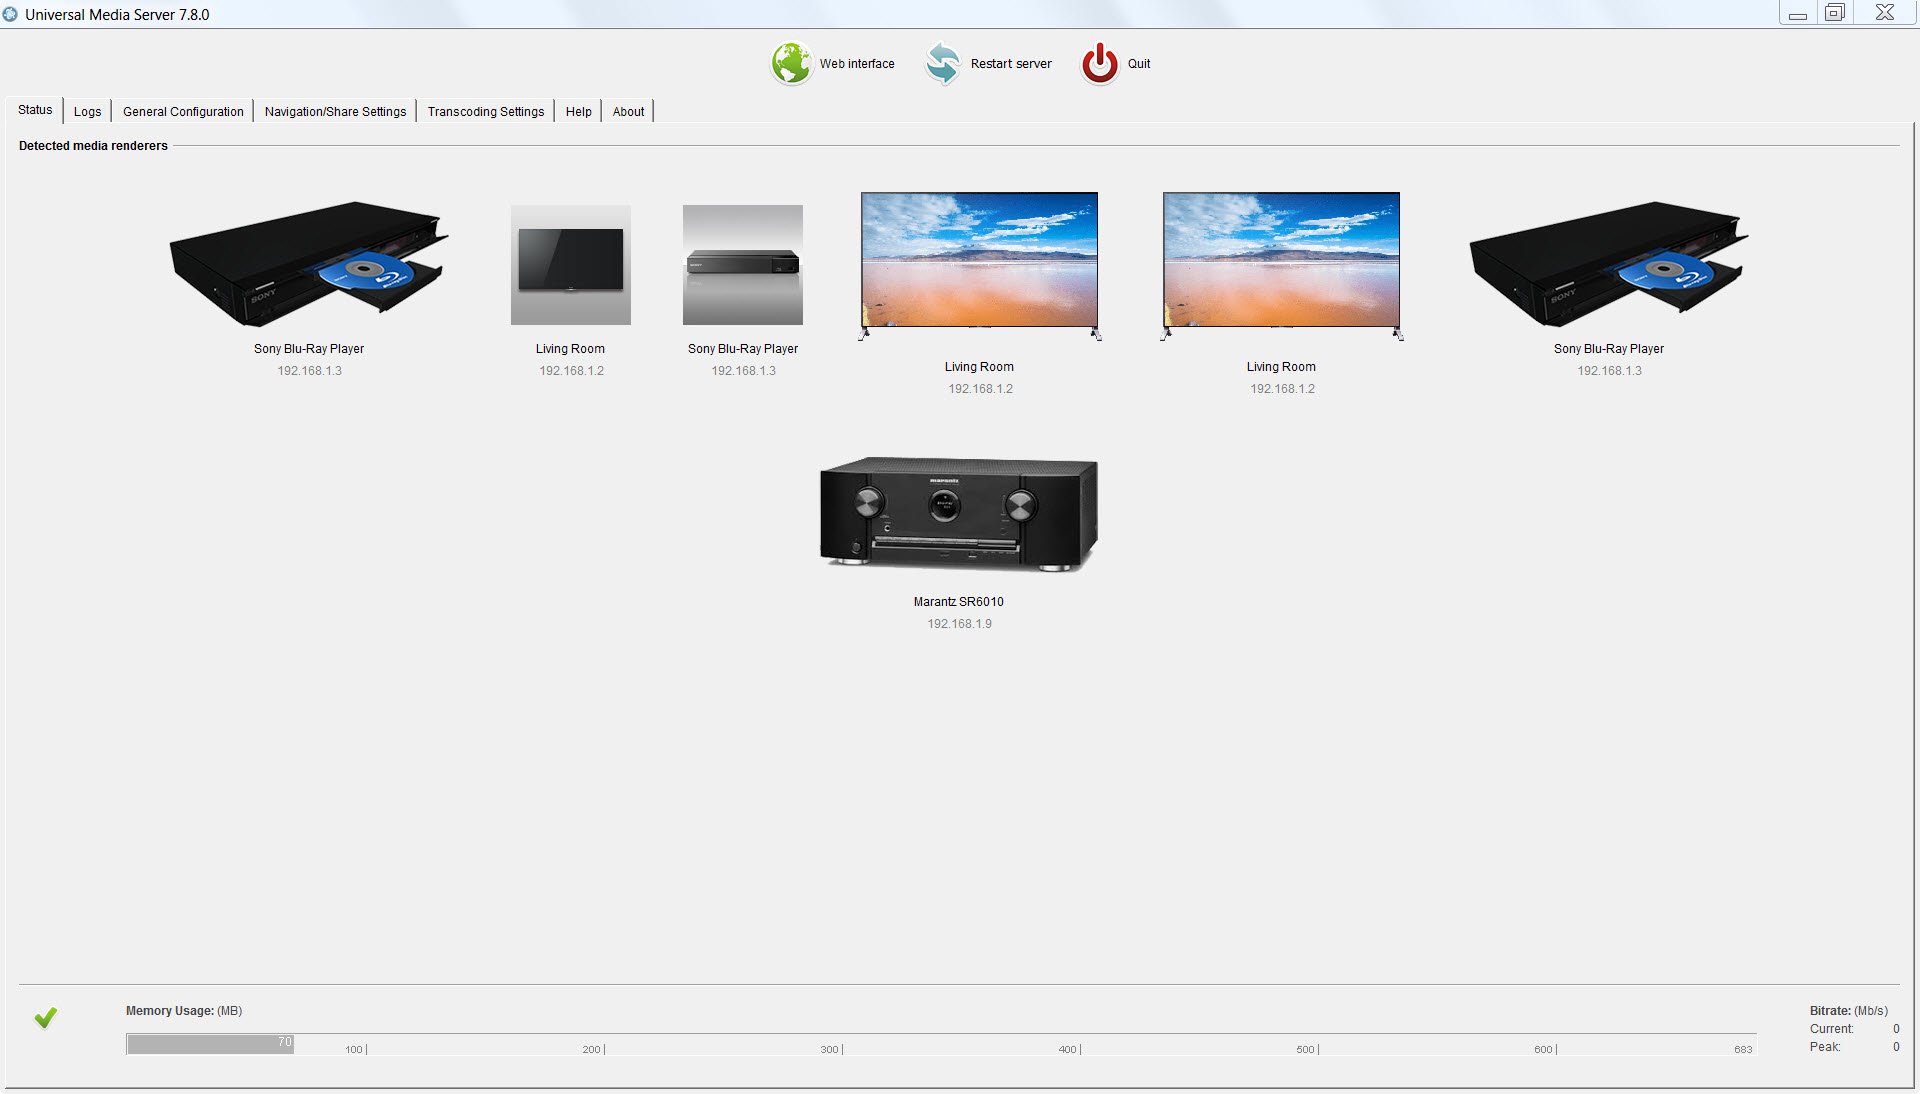Click the Detected media renderers heading
This screenshot has height=1094, width=1920.
[x=93, y=146]
